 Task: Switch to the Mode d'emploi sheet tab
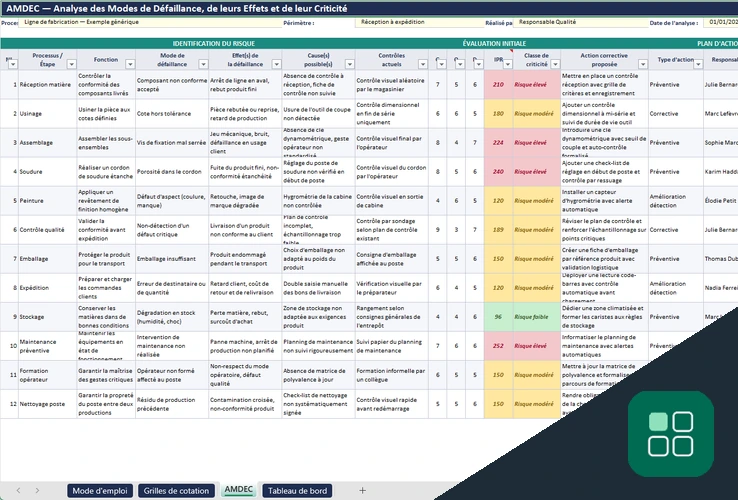(100, 491)
